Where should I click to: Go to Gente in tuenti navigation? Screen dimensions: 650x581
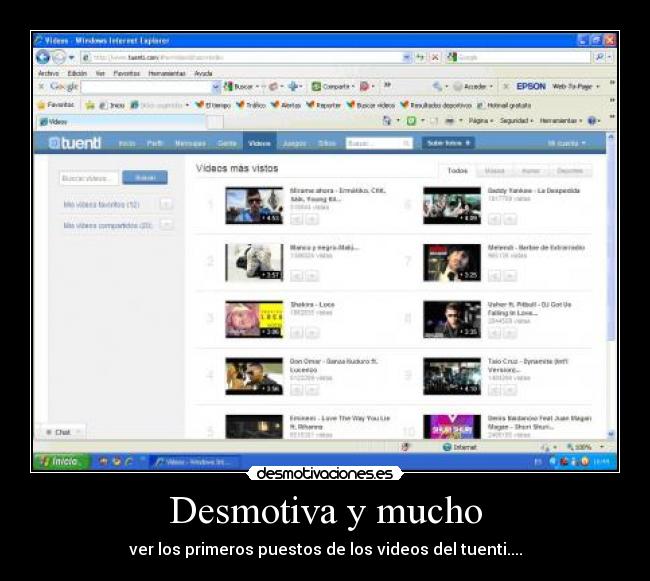[x=227, y=143]
